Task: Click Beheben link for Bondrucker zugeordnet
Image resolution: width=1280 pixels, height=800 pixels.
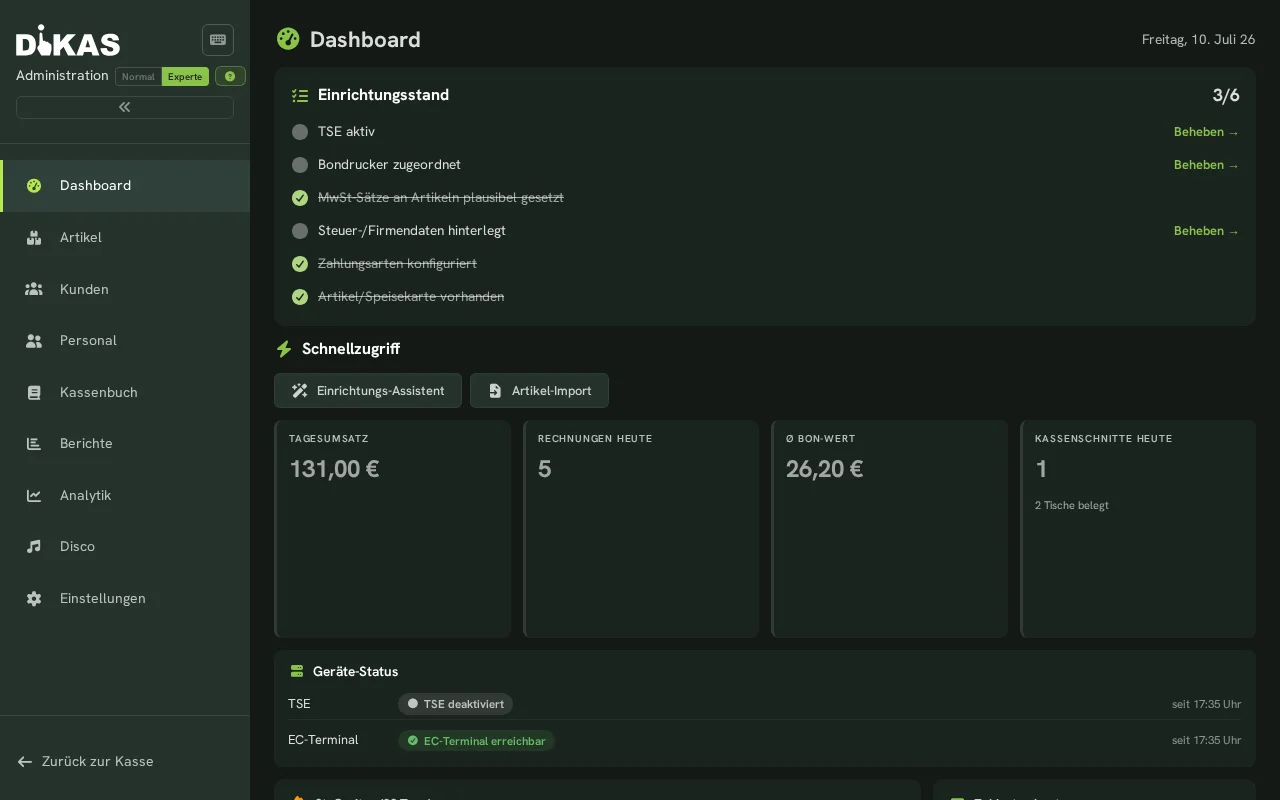Action: coord(1206,165)
